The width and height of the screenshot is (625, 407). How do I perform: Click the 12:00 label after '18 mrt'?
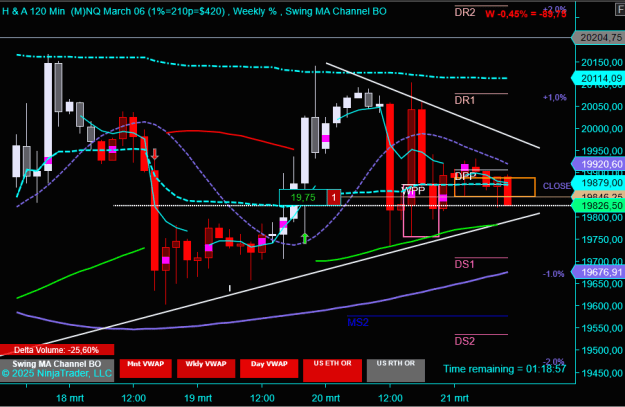[134, 398]
